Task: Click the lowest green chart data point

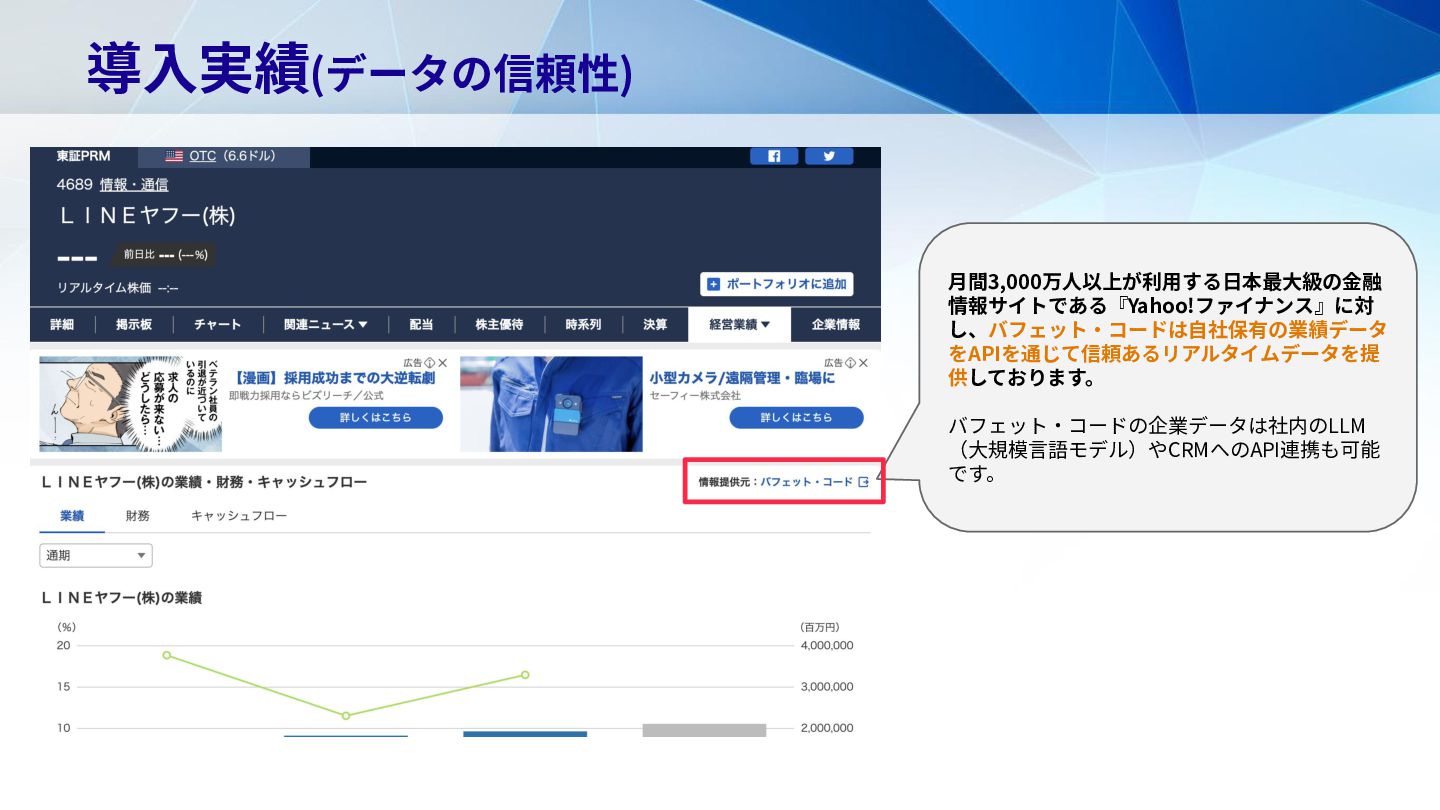Action: coord(346,716)
